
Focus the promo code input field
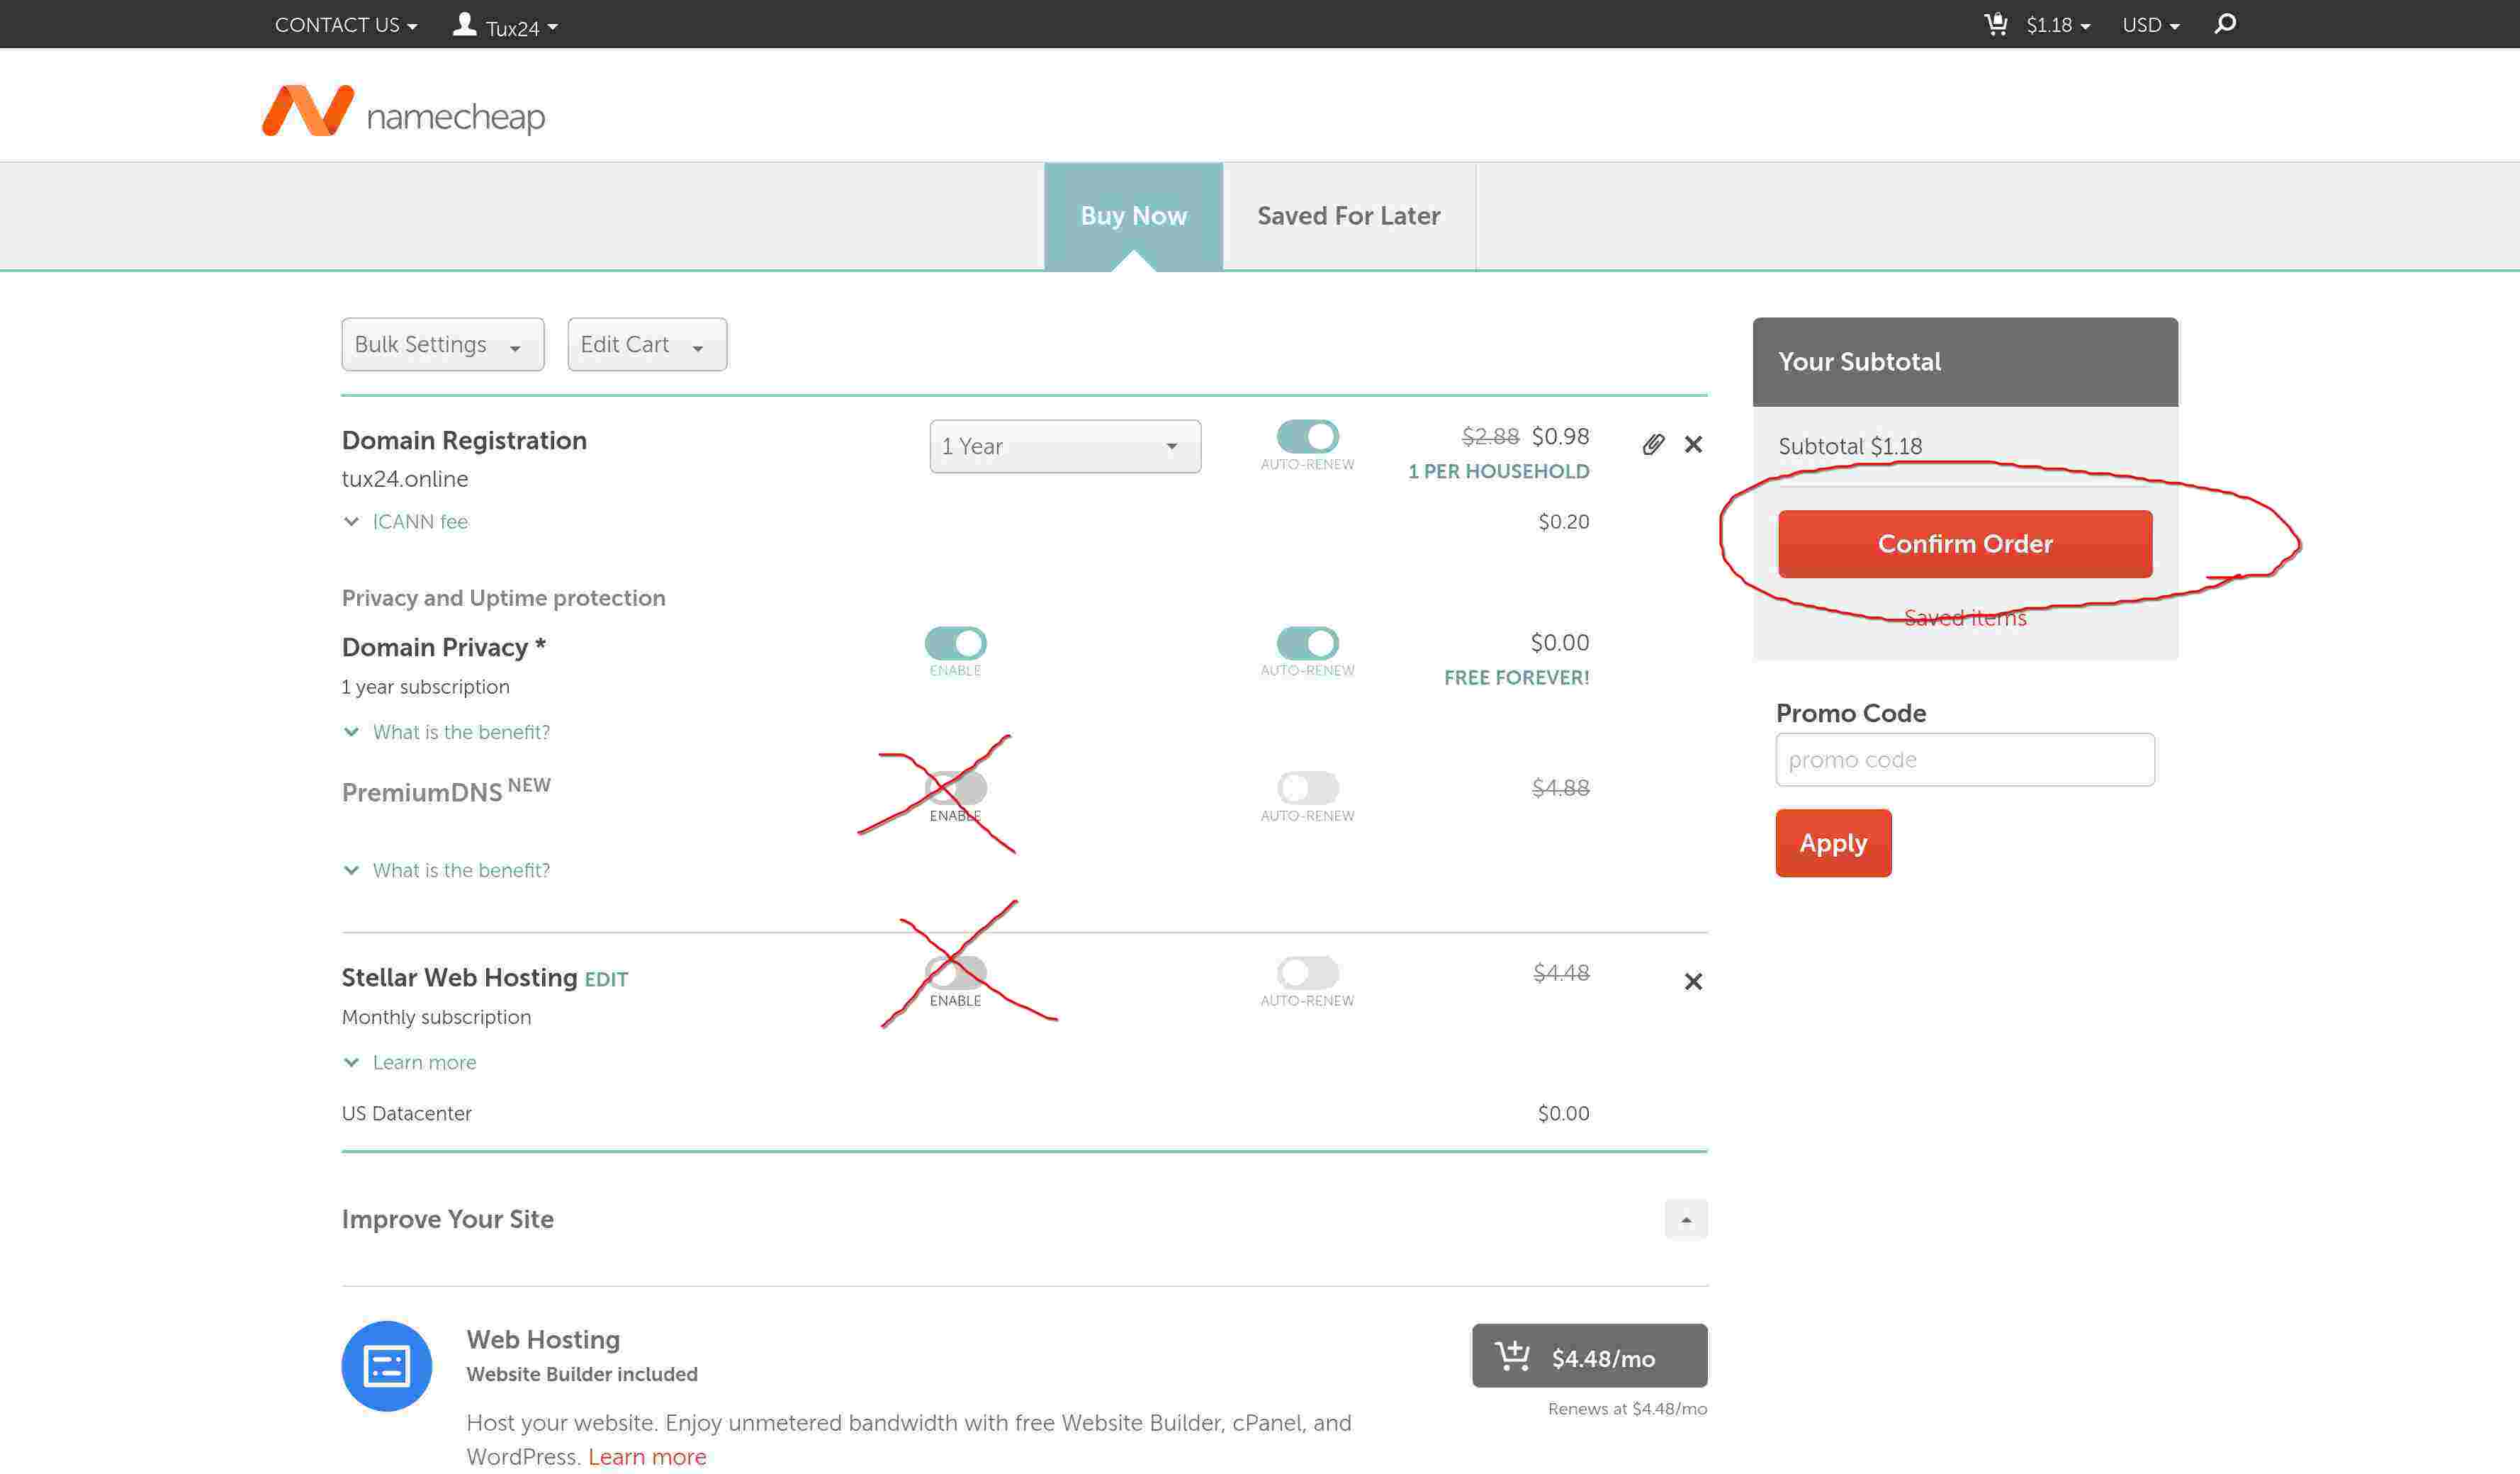tap(1965, 760)
